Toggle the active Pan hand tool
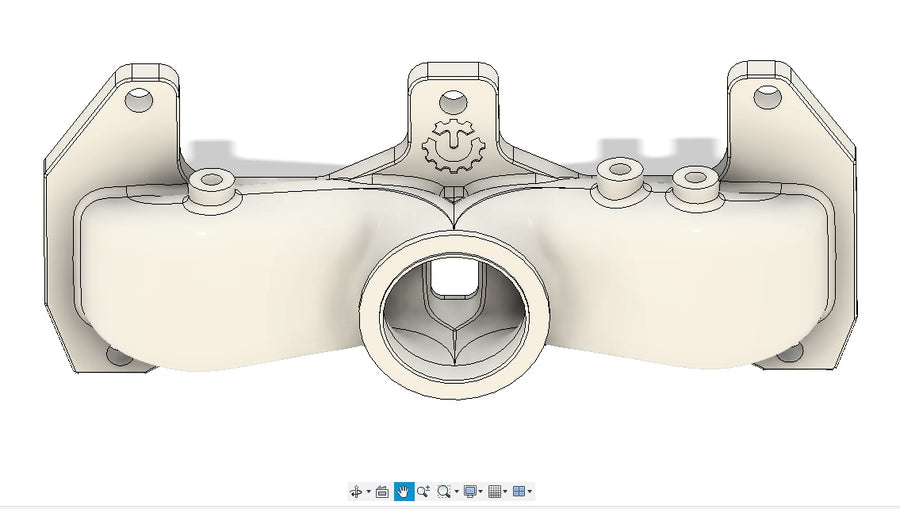The height and width of the screenshot is (509, 900). 404,491
